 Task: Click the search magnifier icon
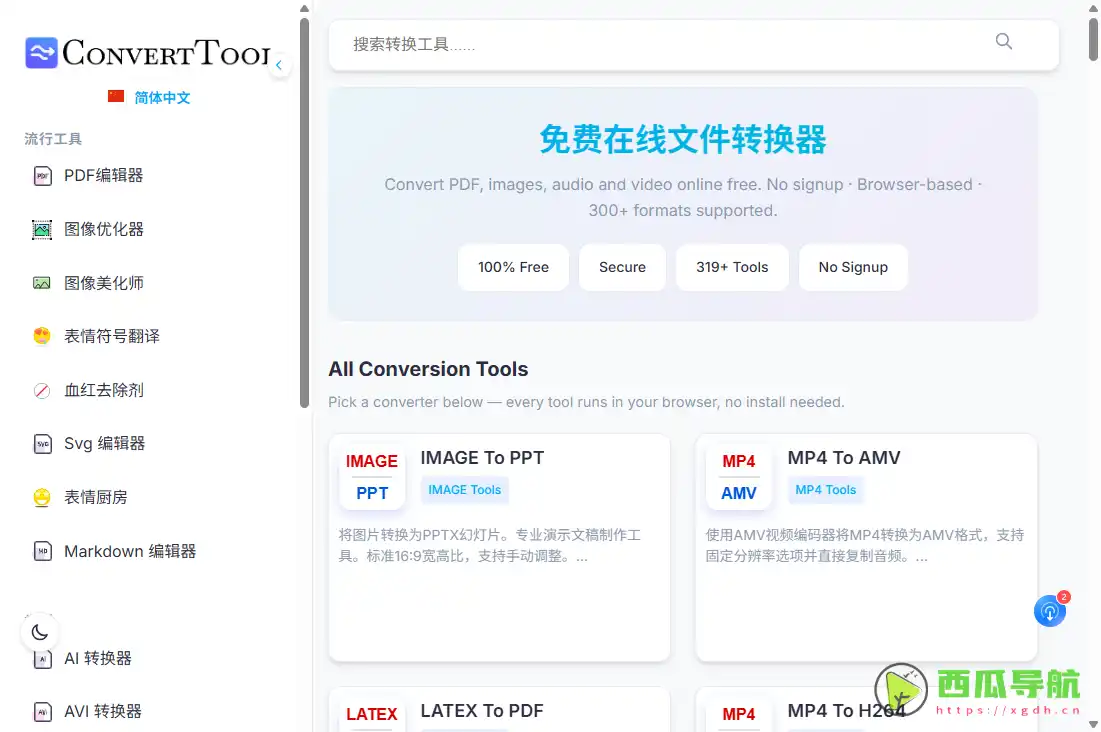pos(1003,42)
